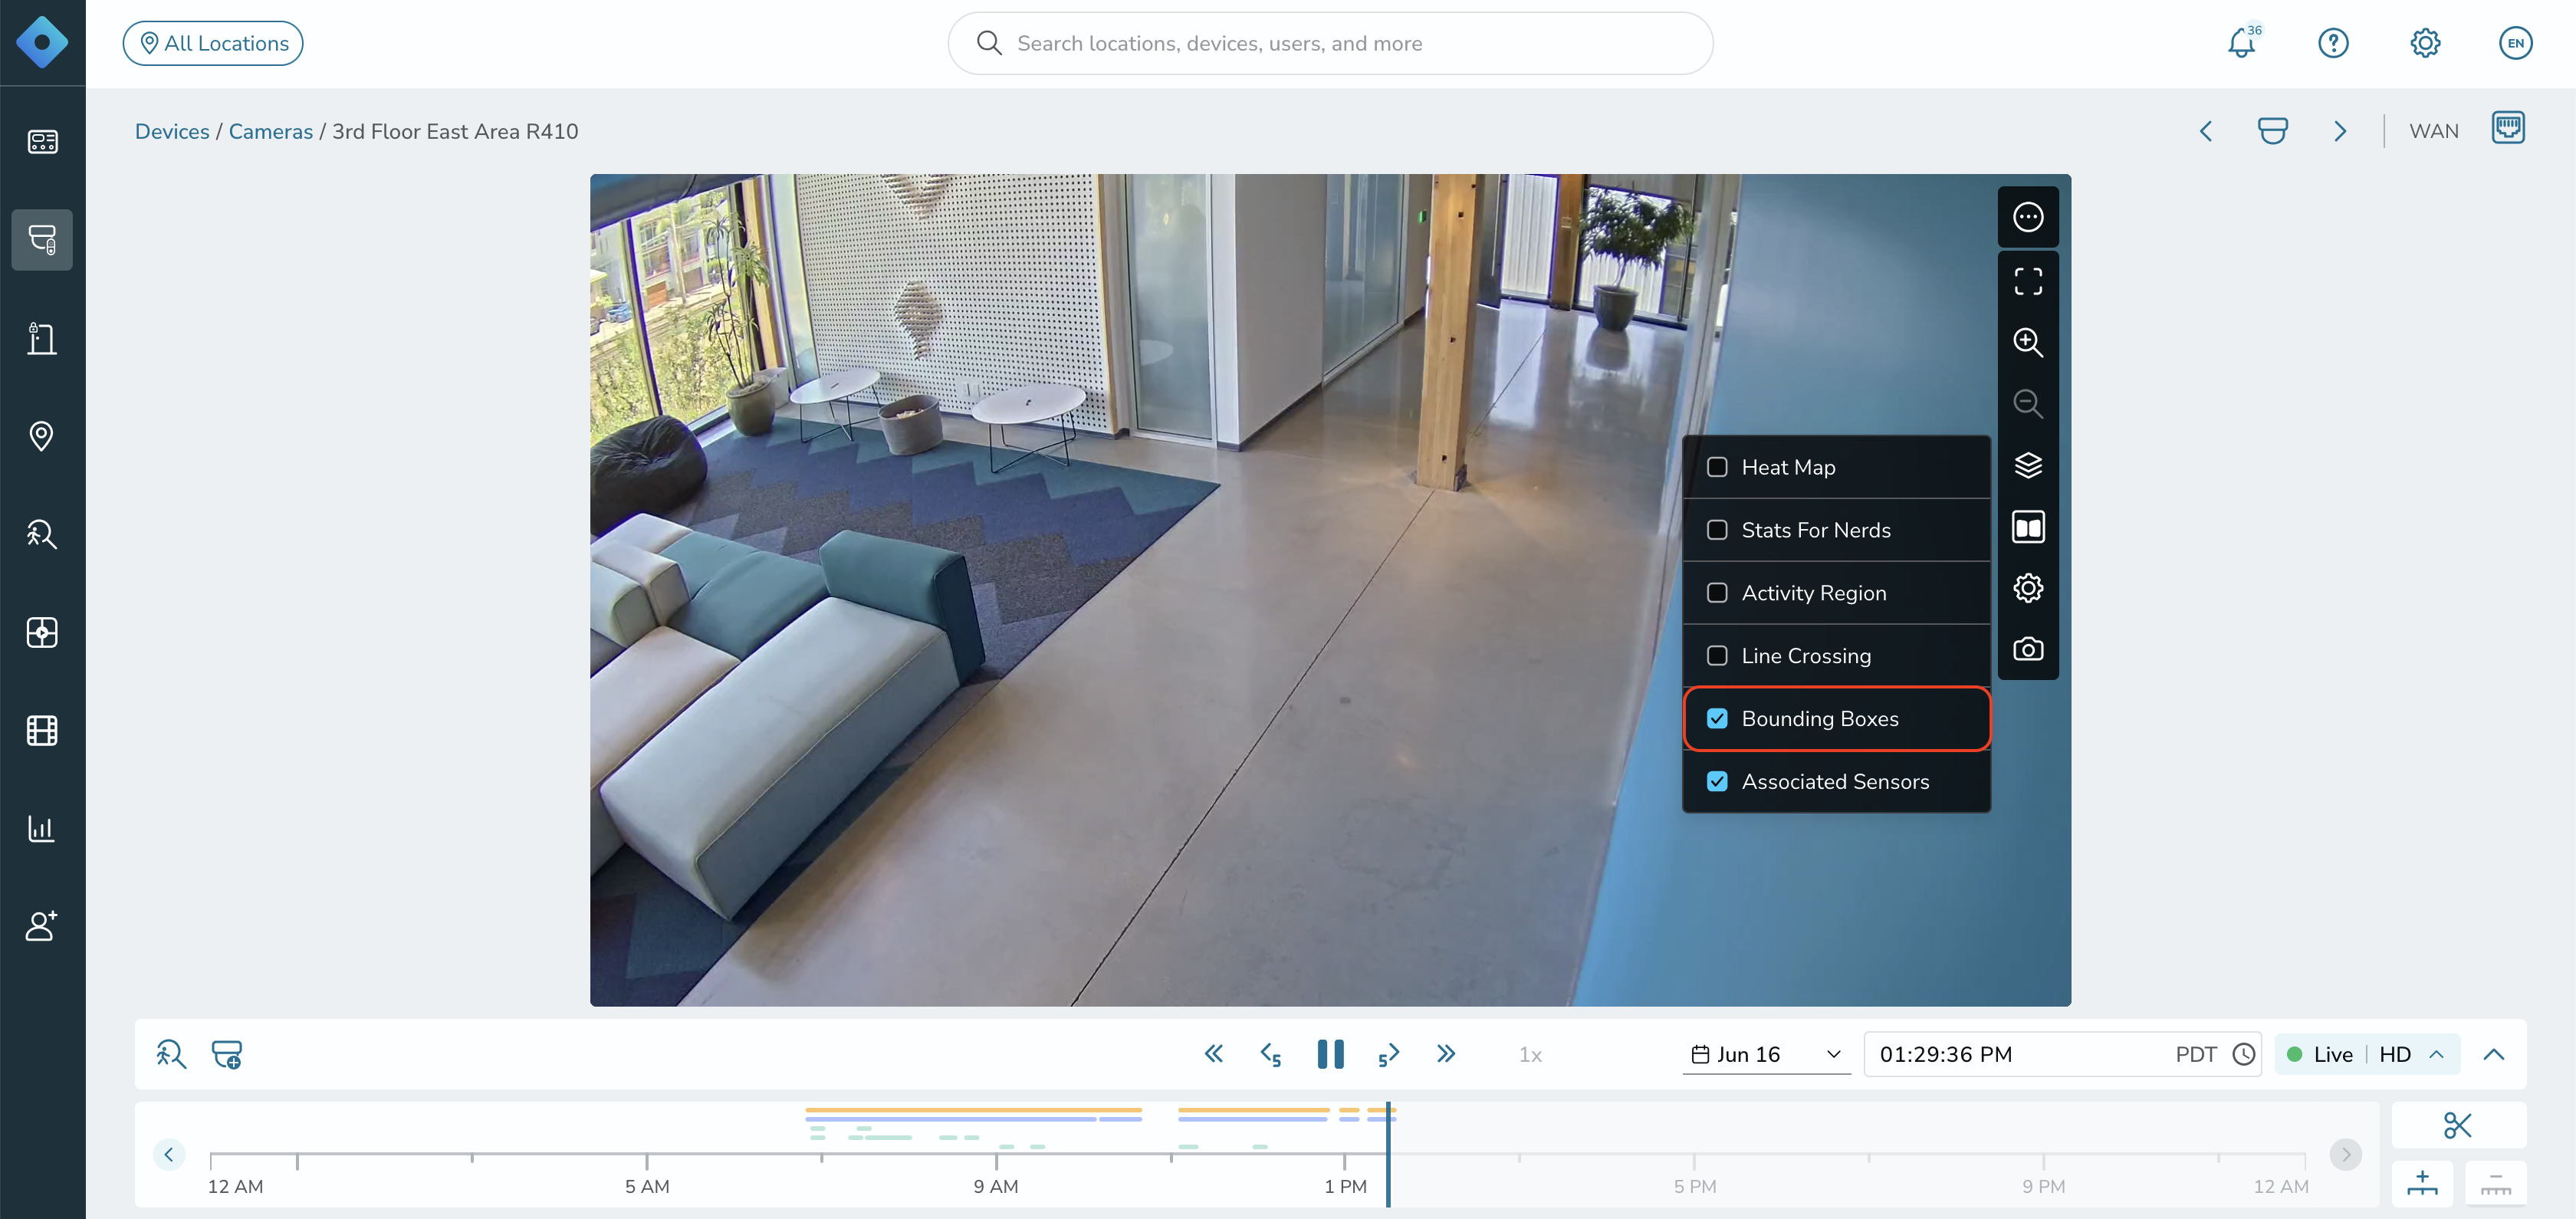Expand the Live HD quality selector

pyautogui.click(x=2366, y=1054)
